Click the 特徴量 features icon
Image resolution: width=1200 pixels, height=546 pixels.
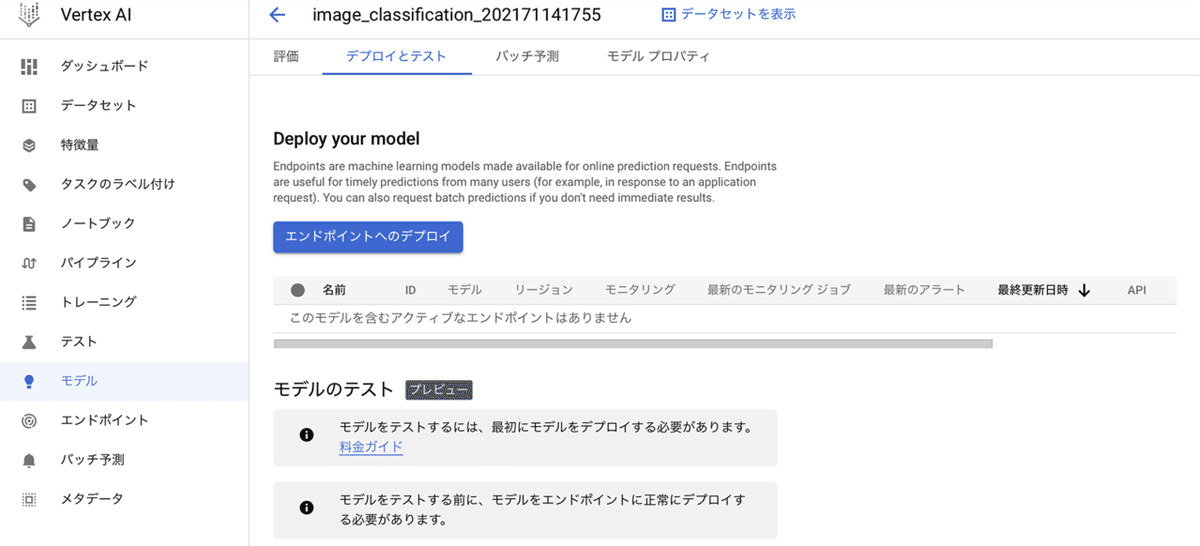point(29,145)
